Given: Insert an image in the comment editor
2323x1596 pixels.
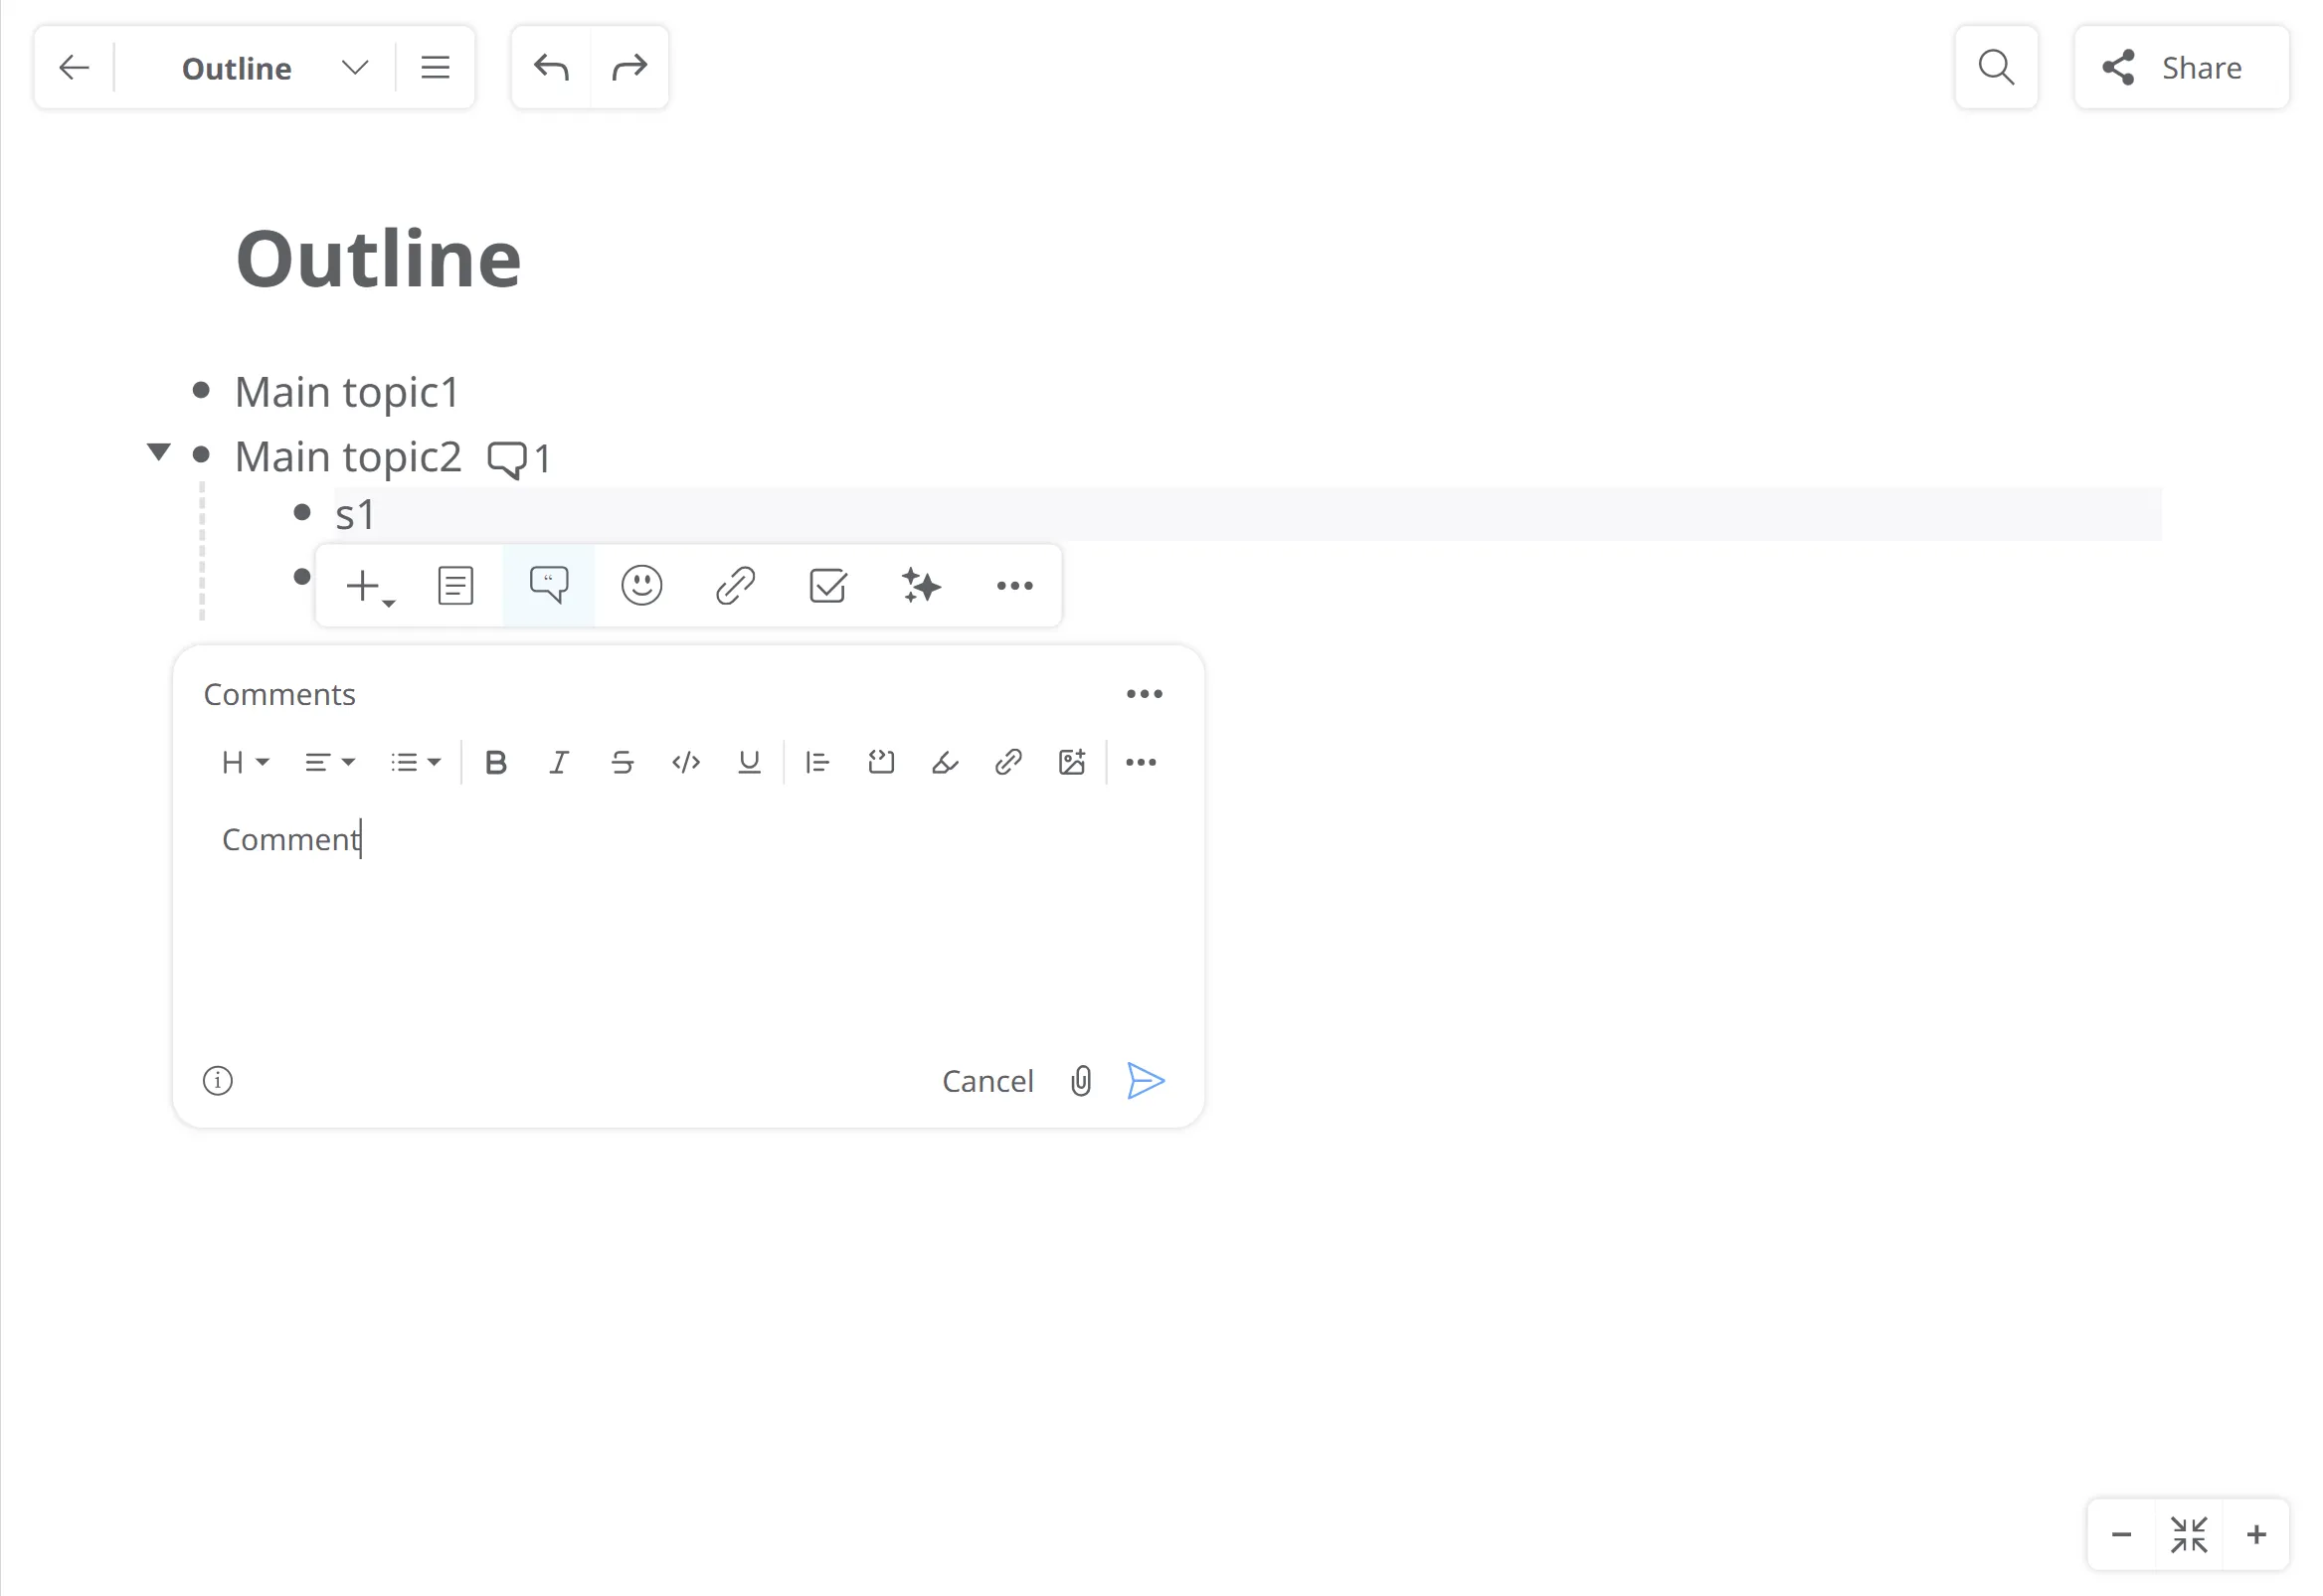Looking at the screenshot, I should pos(1071,763).
